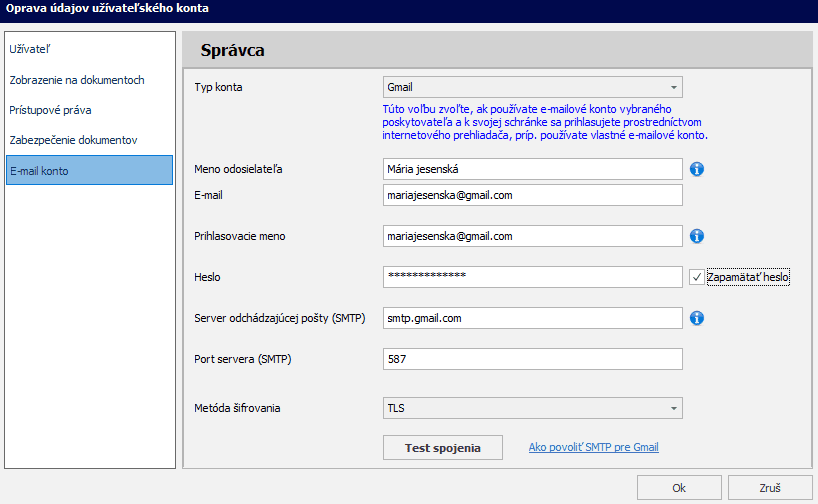This screenshot has height=504, width=818.
Task: Click the Meno odosielateľa input field
Action: [x=532, y=169]
